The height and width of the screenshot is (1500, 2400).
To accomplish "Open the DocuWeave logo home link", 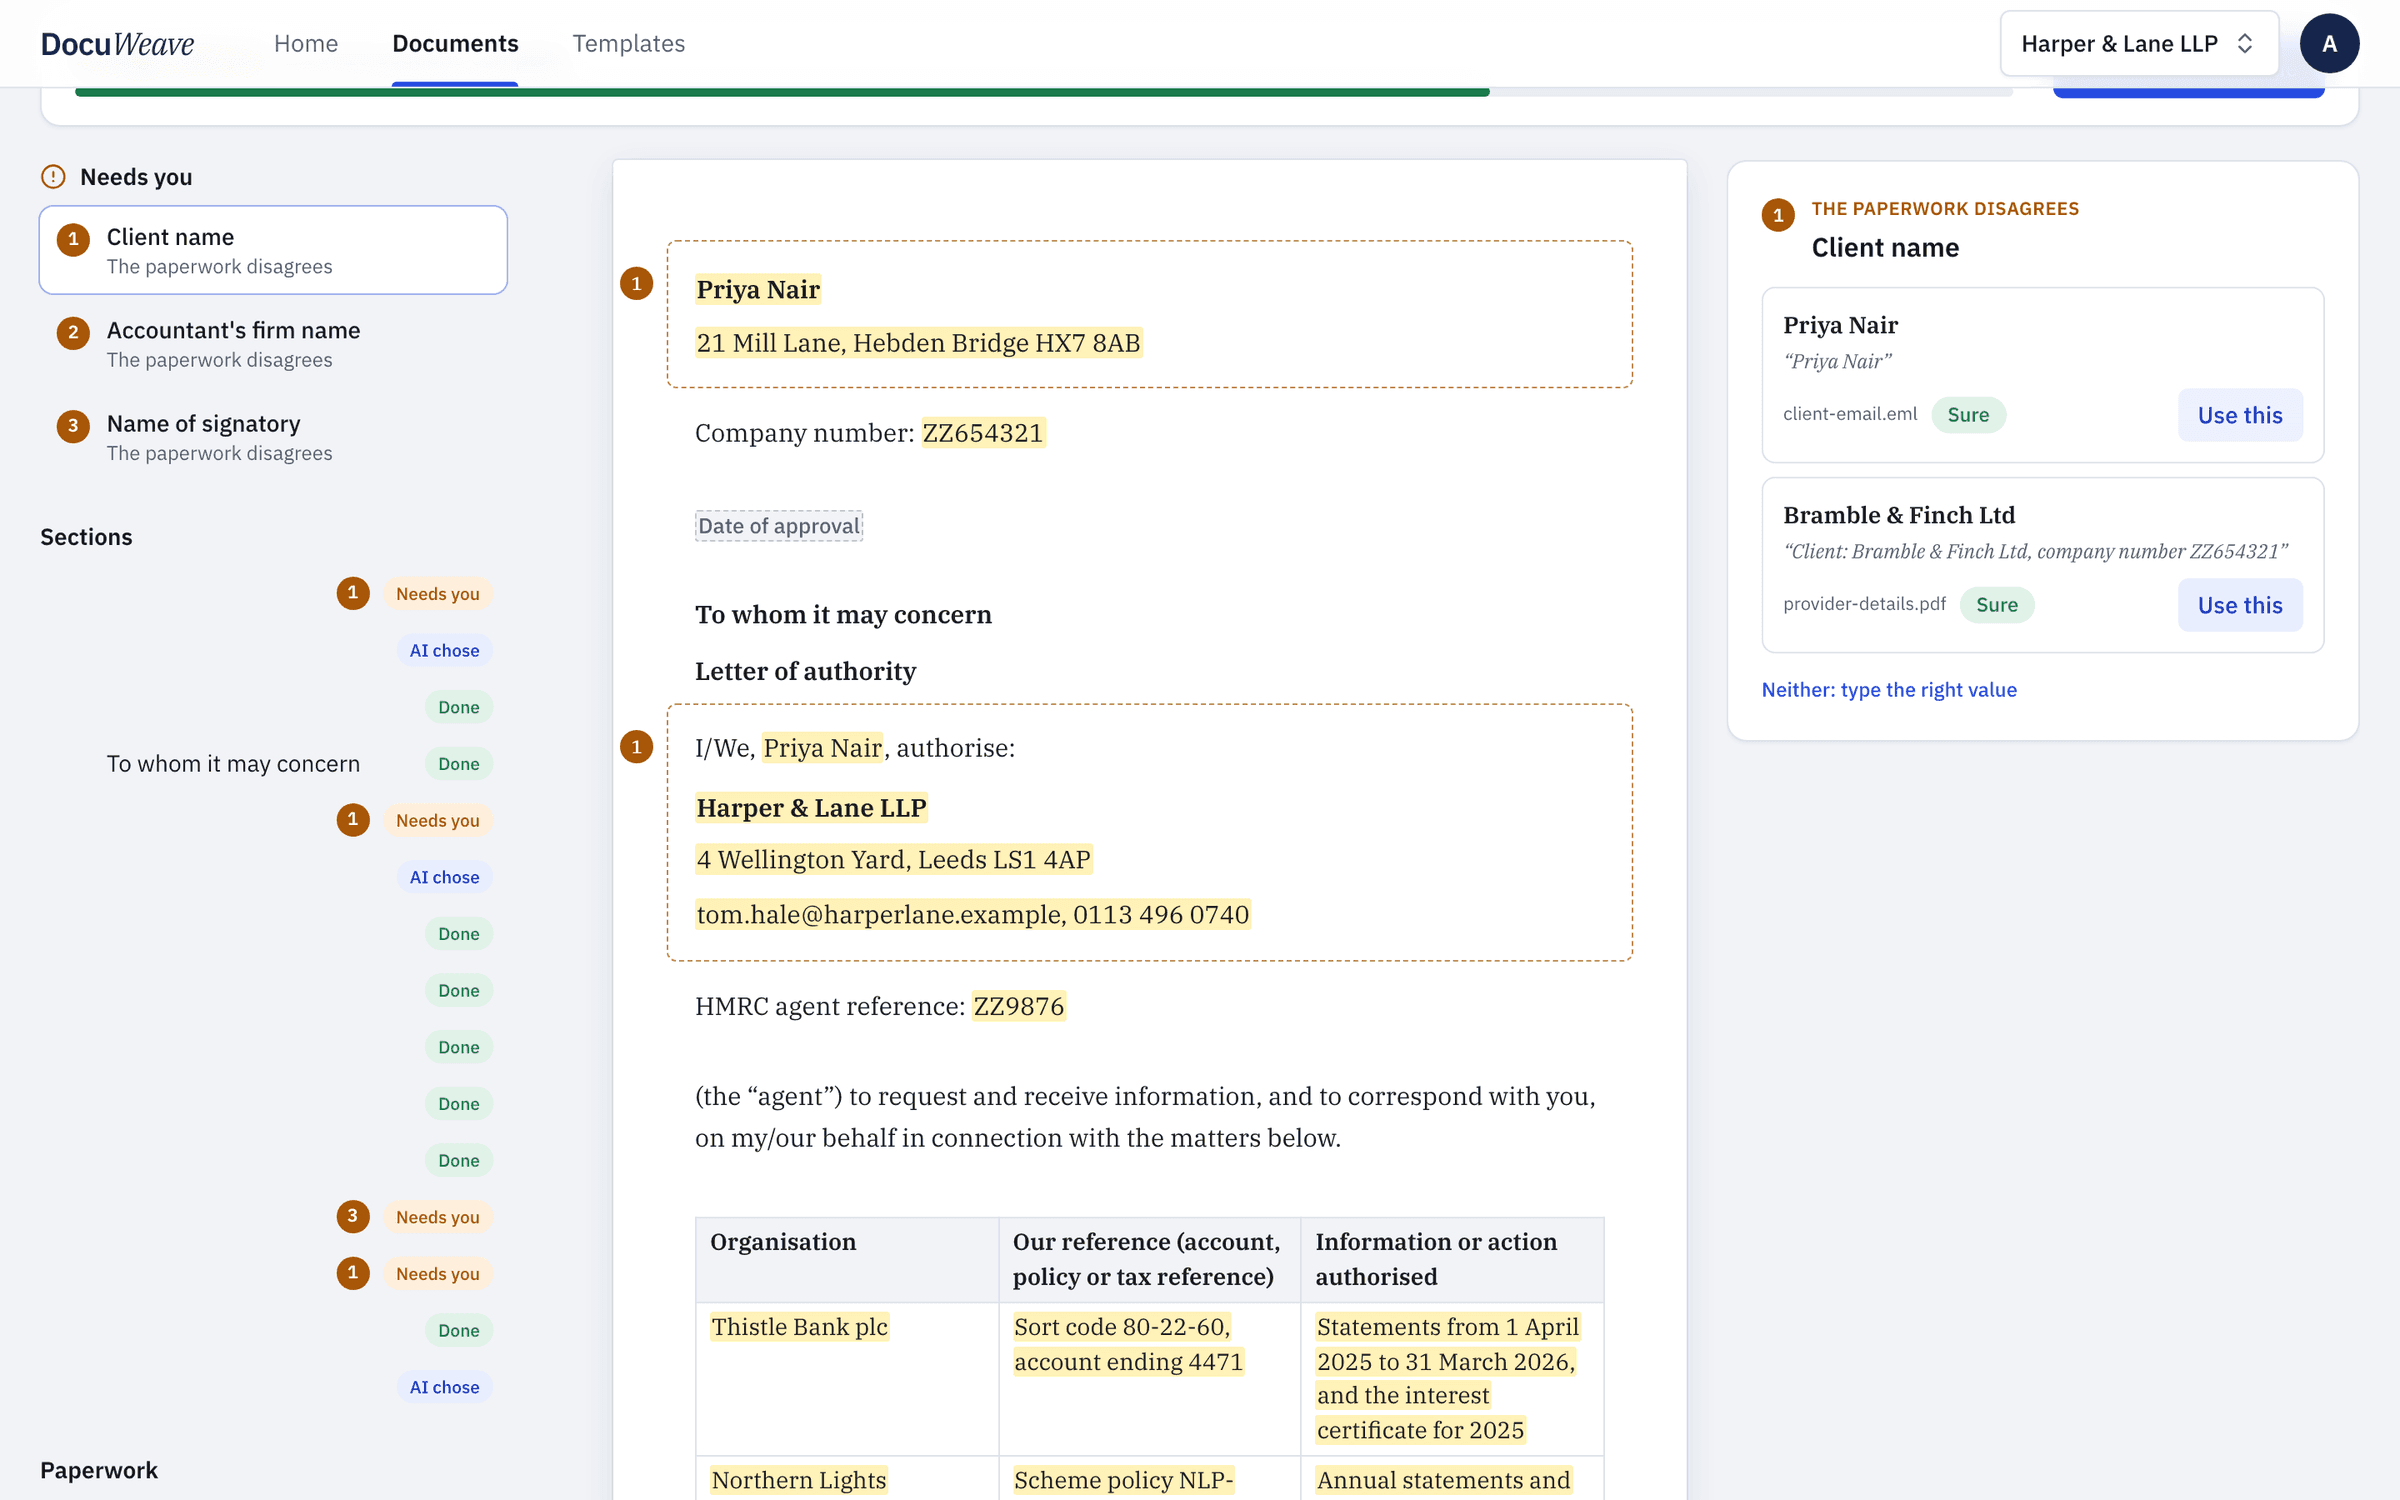I will tap(117, 43).
